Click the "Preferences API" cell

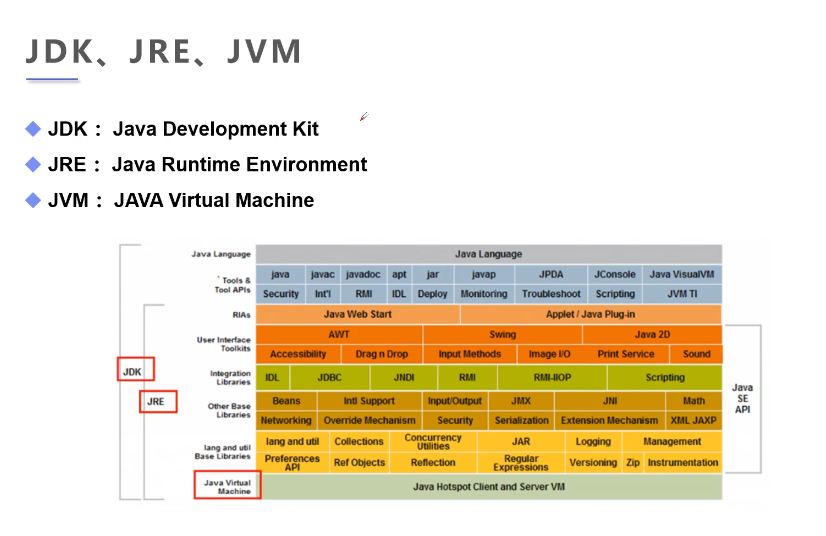pos(292,463)
